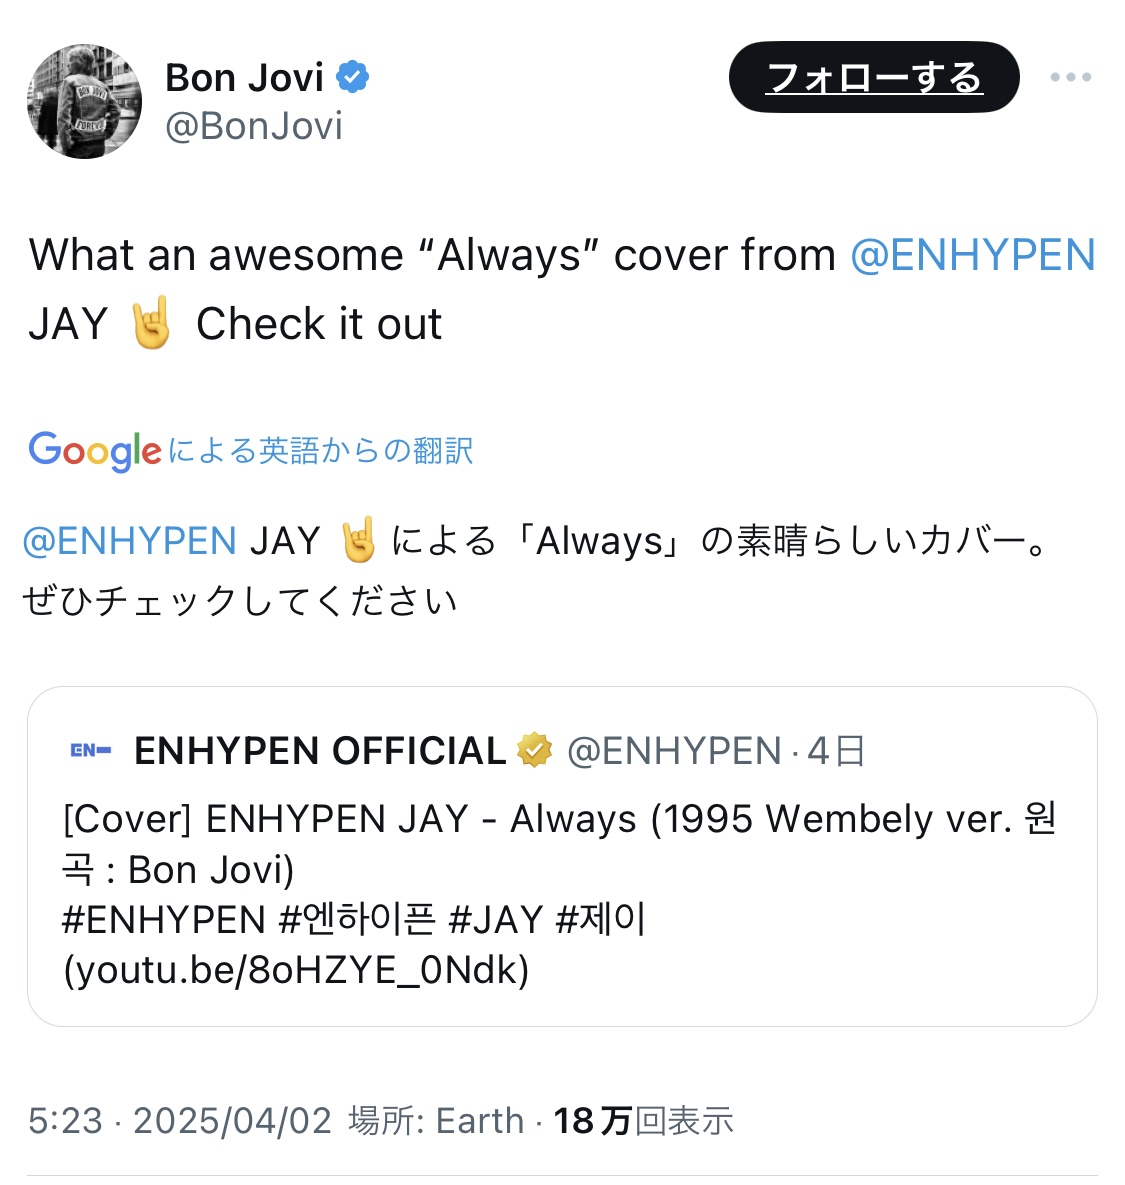The image size is (1125, 1185).
Task: Click the @BonJovi handle under the name
Action: (254, 125)
